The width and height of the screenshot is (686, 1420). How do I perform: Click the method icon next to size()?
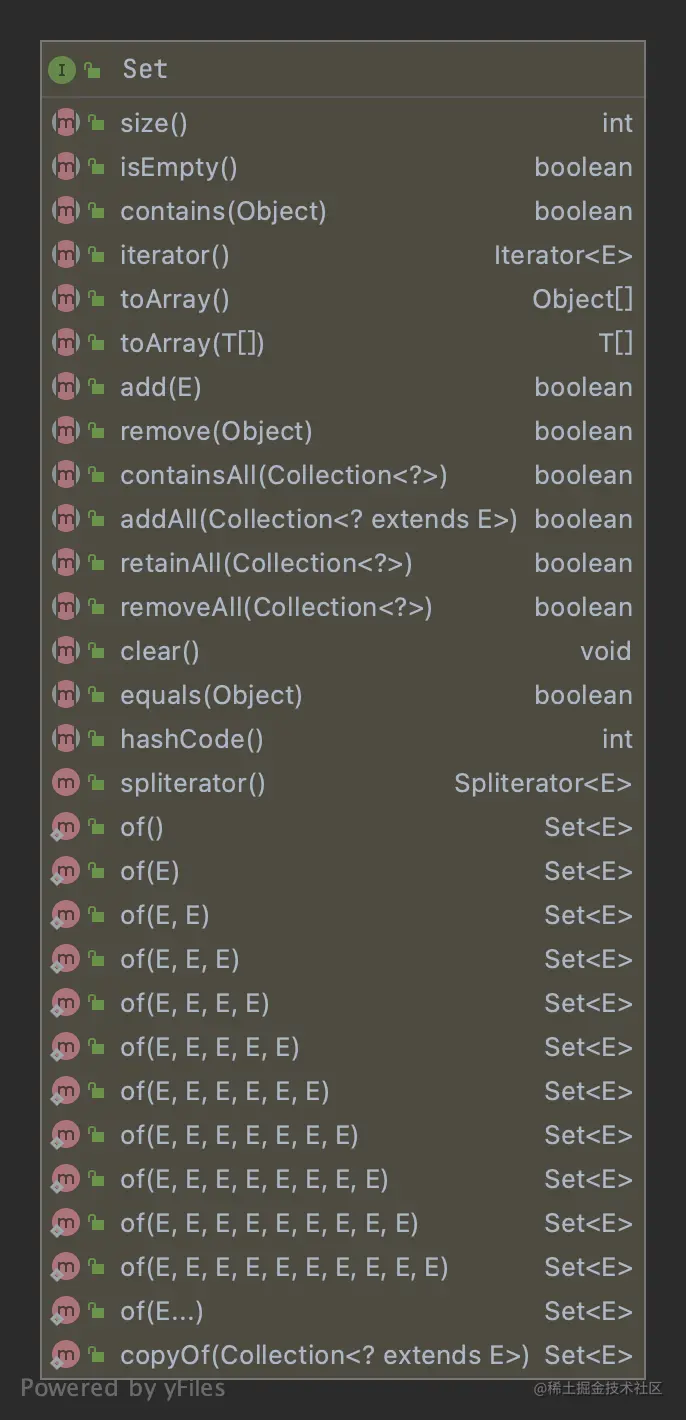point(65,123)
